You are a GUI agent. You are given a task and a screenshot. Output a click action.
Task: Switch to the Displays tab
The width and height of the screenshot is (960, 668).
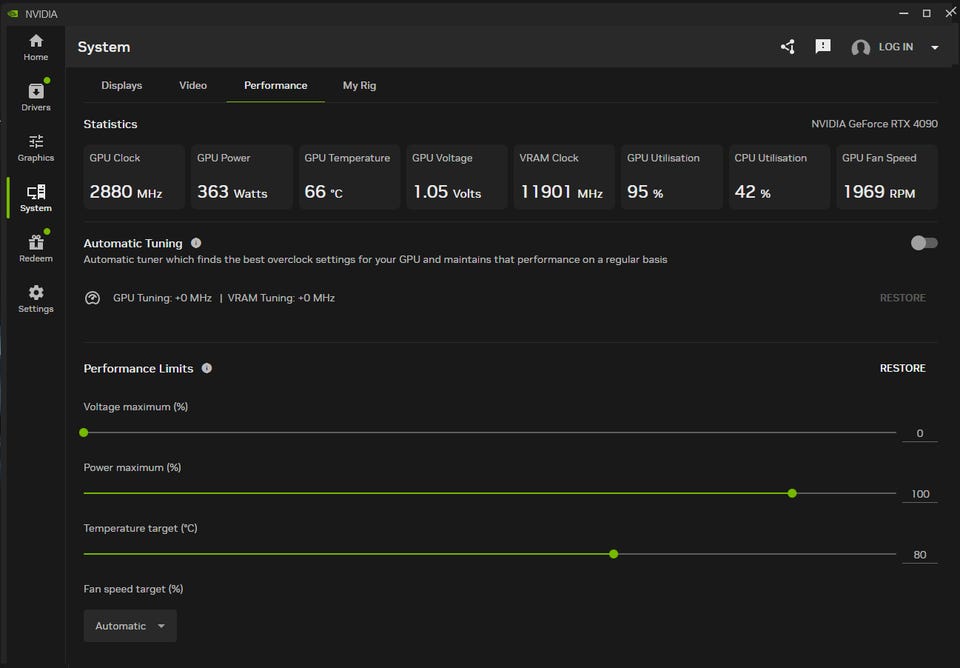pyautogui.click(x=122, y=86)
